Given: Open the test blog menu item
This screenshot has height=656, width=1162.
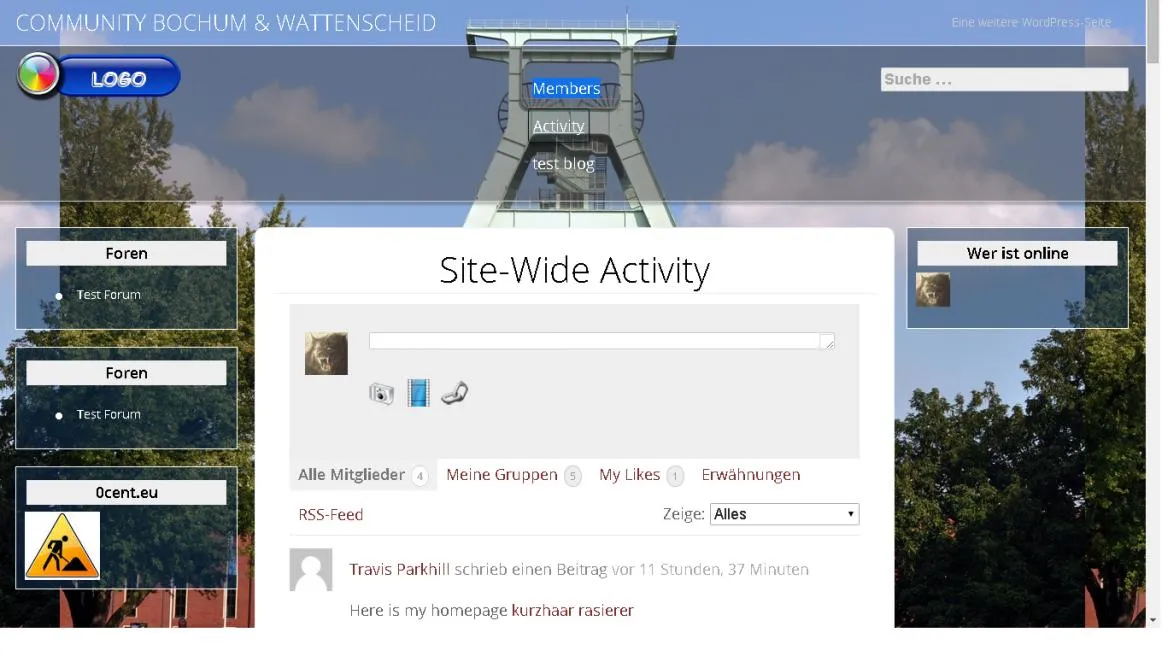Looking at the screenshot, I should tap(563, 164).
